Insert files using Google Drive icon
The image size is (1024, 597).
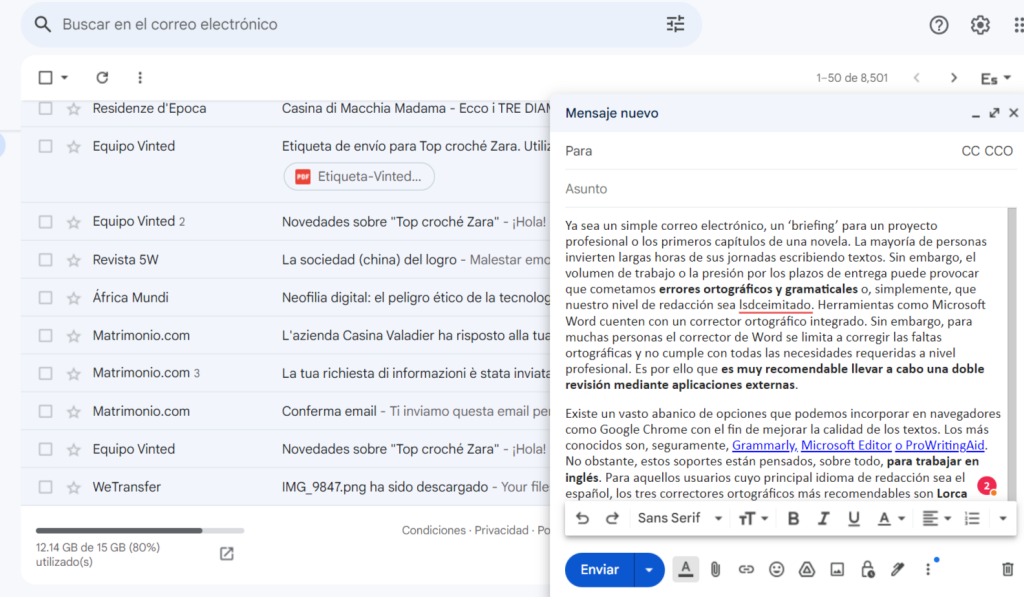coord(807,569)
